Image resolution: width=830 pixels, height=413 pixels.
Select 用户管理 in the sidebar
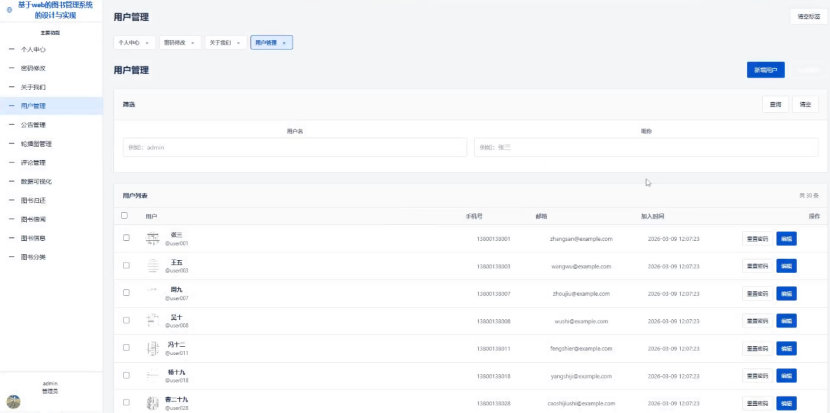[x=51, y=106]
